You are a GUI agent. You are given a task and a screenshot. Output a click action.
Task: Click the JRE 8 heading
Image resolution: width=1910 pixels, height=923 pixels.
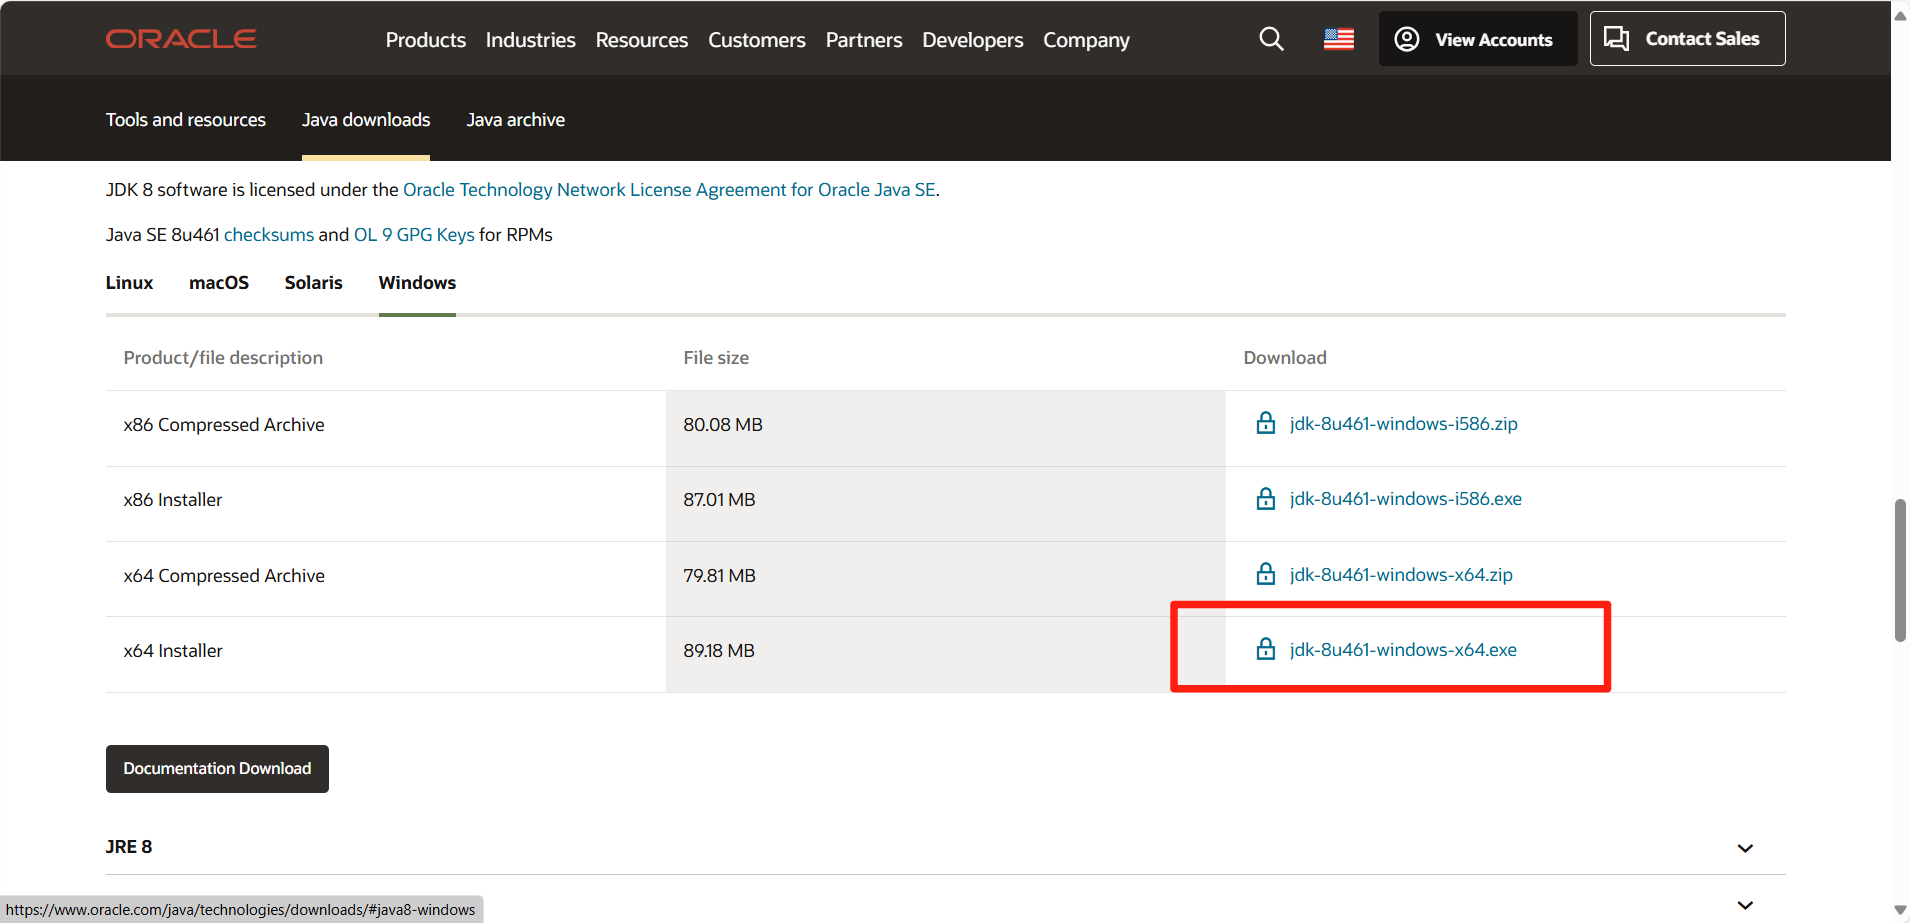pyautogui.click(x=129, y=847)
